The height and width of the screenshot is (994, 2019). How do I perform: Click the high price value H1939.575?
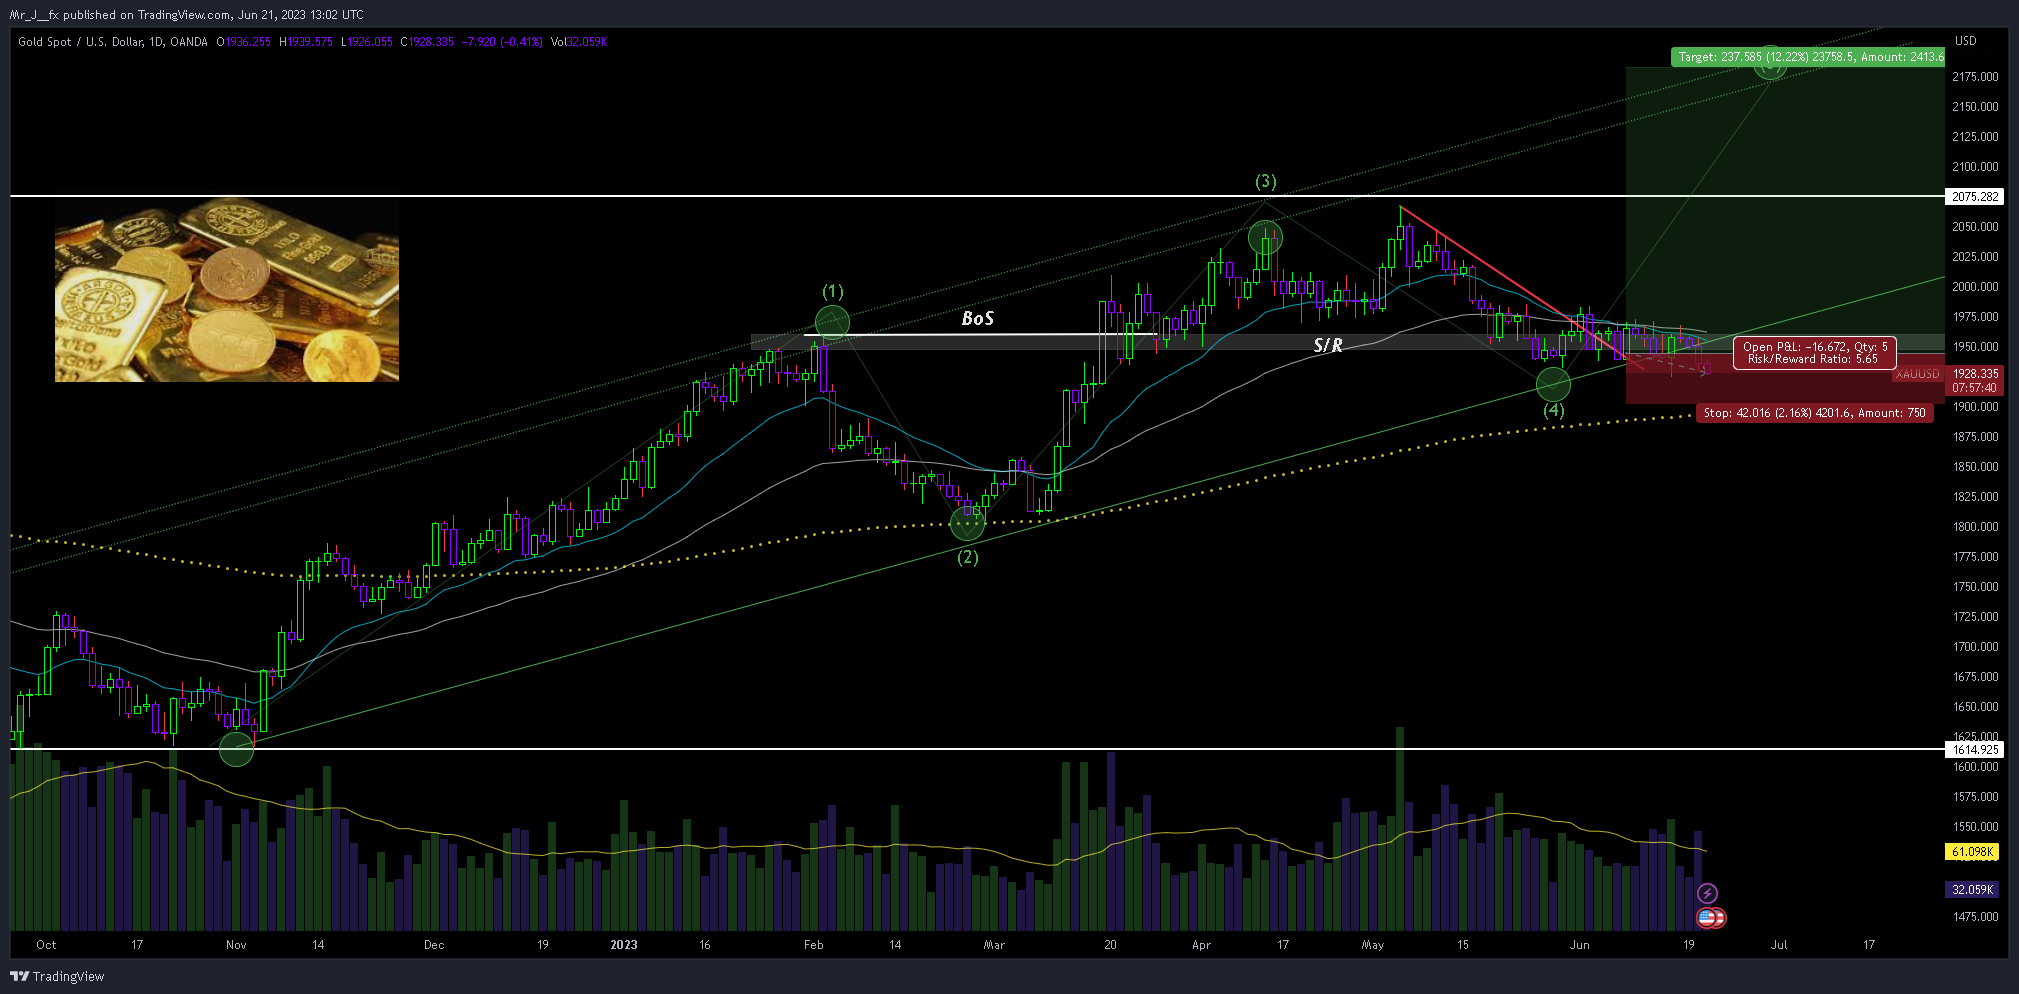pos(306,42)
